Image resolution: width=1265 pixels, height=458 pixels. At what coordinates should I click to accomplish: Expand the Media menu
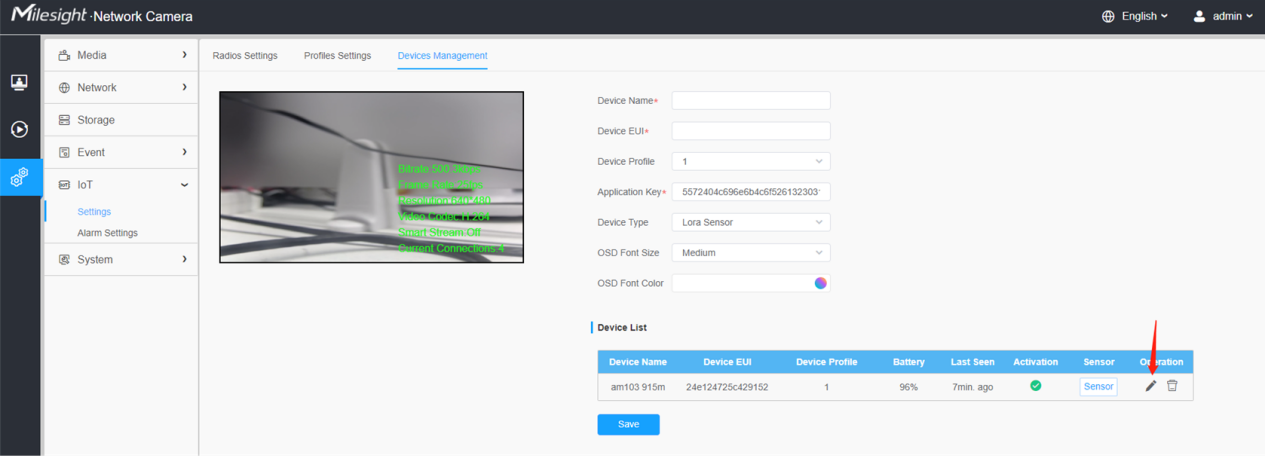121,55
